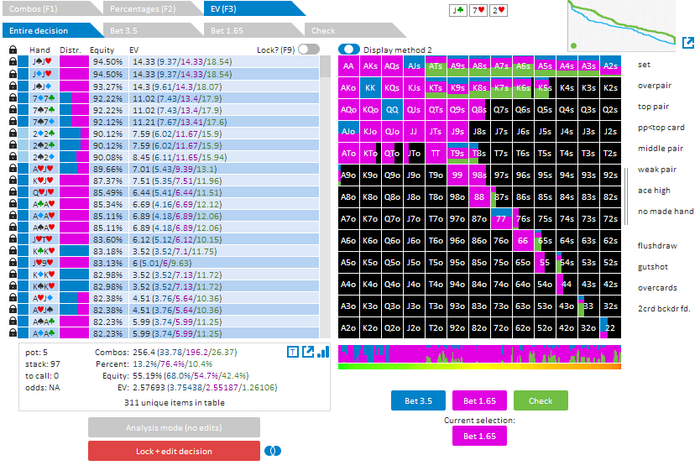Lock the 7♦7♣ hand row
Screen dimensions: 700x476
click(13, 97)
